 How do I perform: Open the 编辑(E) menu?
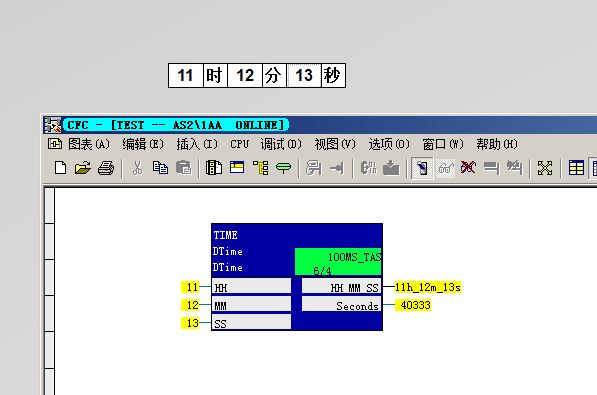pos(143,144)
